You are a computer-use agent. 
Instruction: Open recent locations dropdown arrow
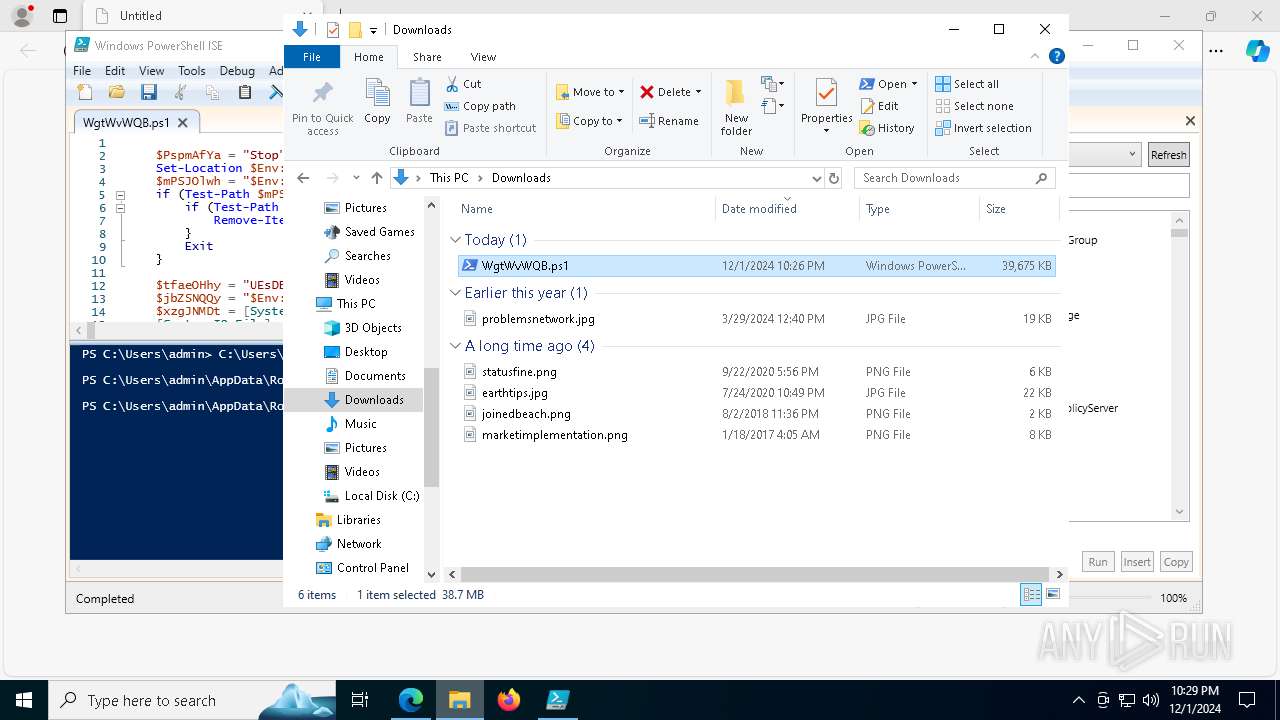point(355,178)
